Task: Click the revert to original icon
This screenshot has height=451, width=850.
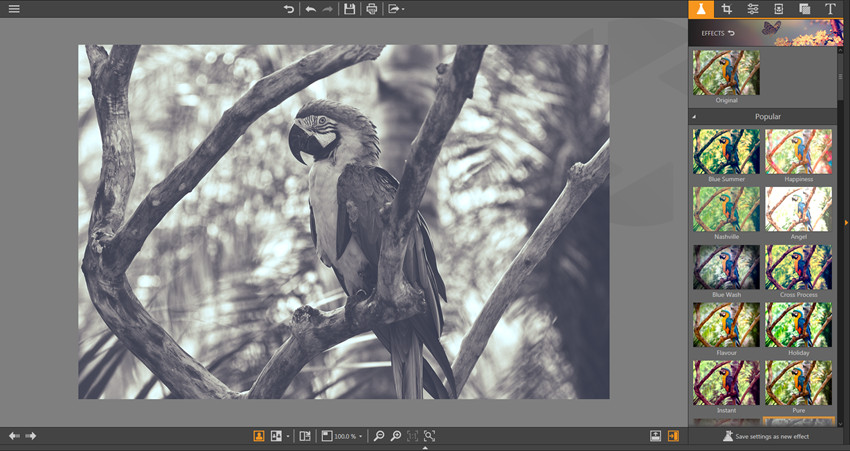Action: tap(289, 9)
